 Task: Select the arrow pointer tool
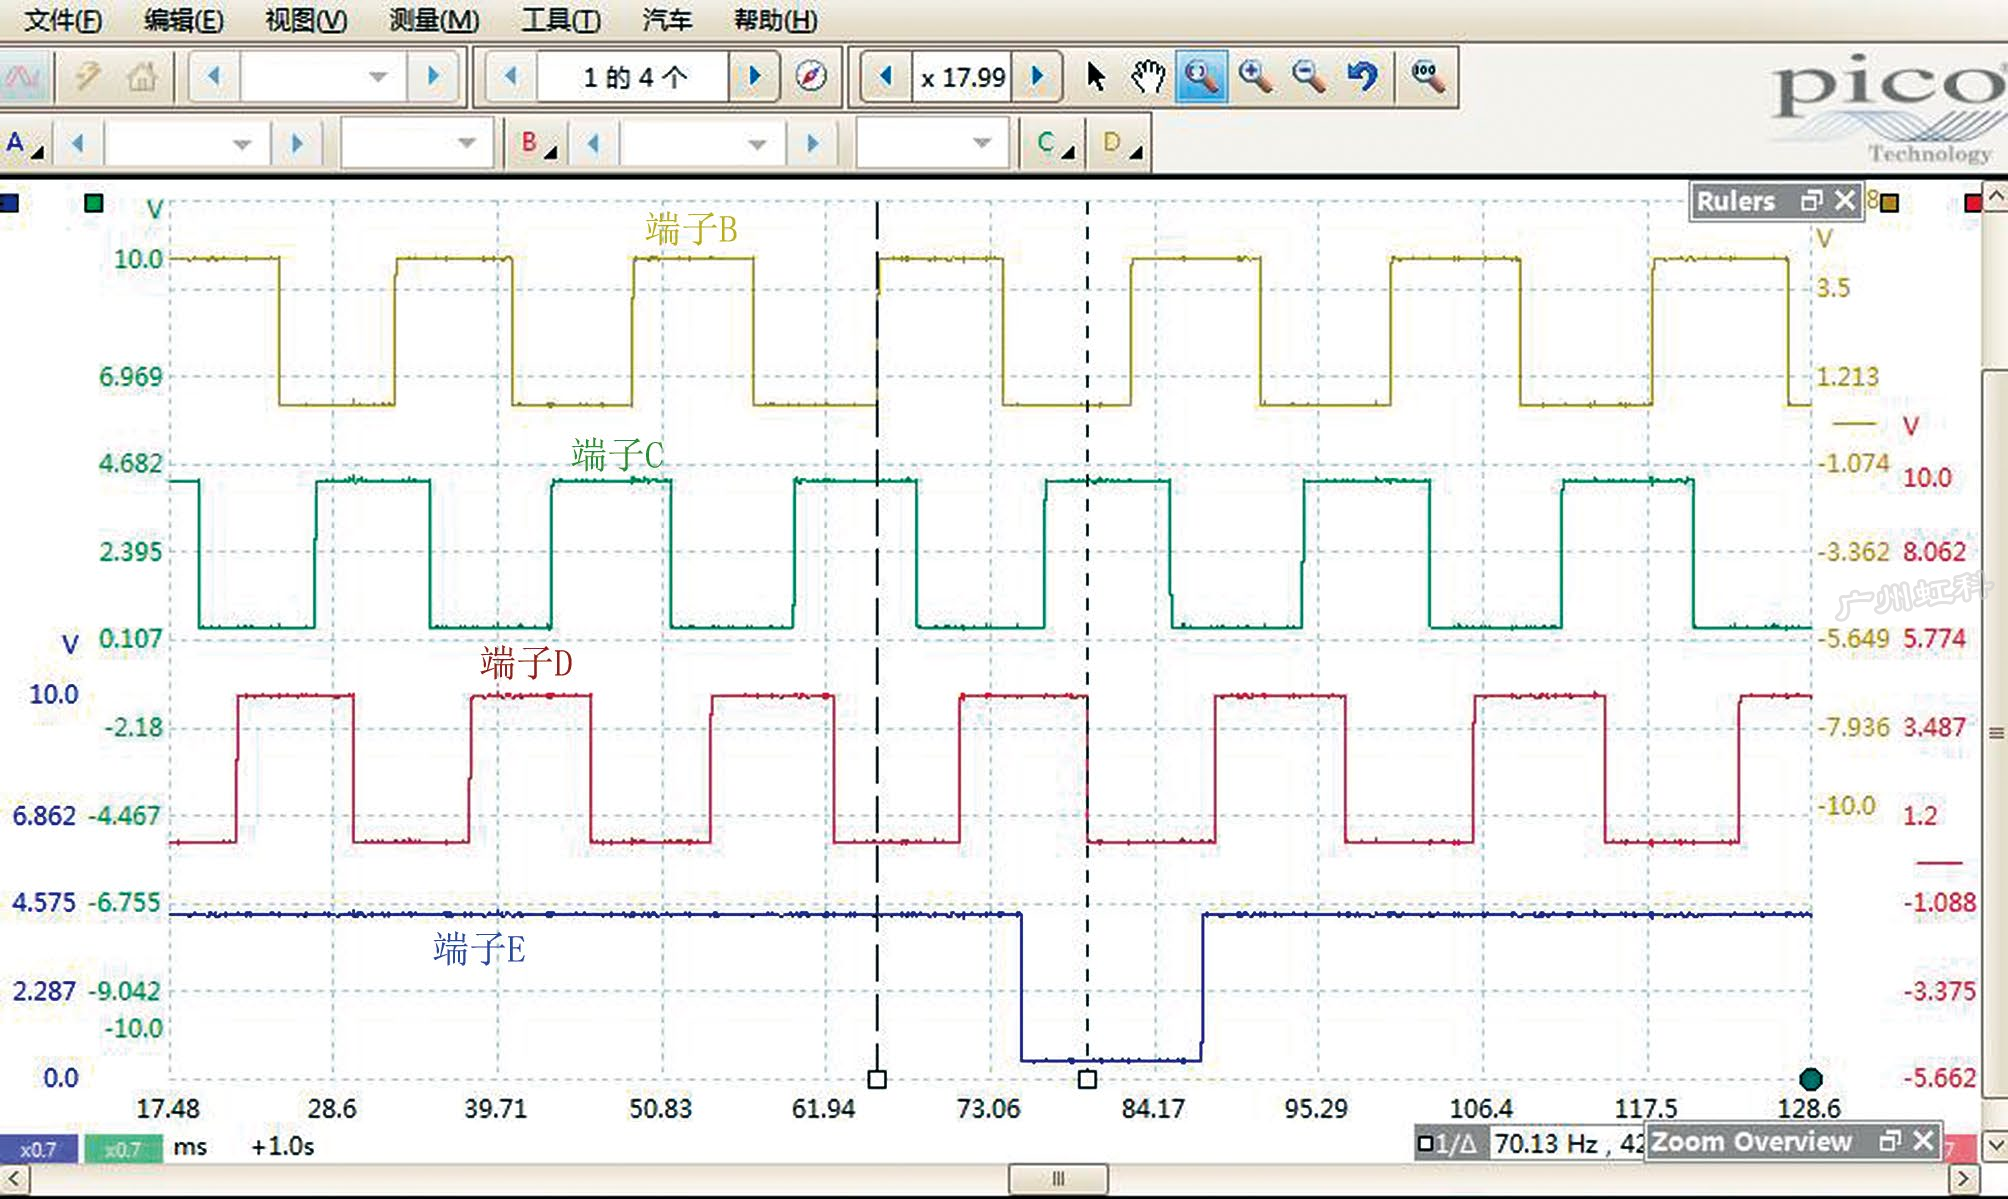click(1096, 77)
